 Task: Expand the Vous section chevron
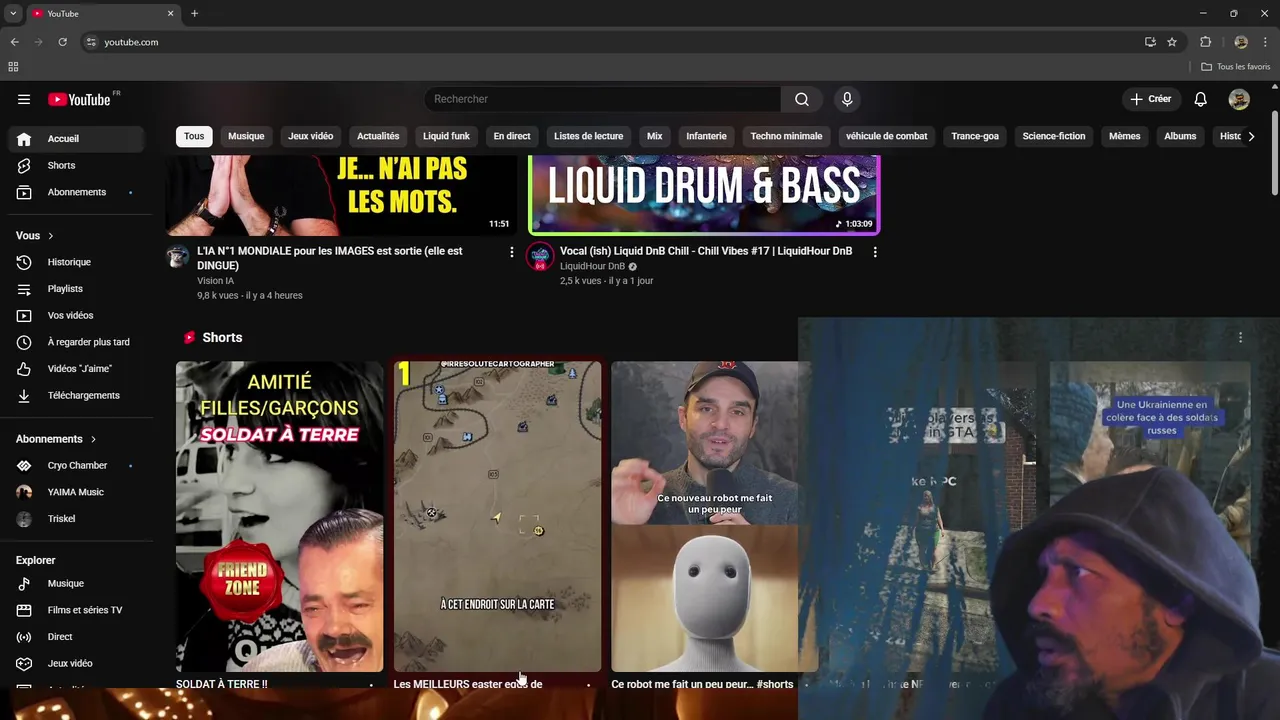(50, 236)
